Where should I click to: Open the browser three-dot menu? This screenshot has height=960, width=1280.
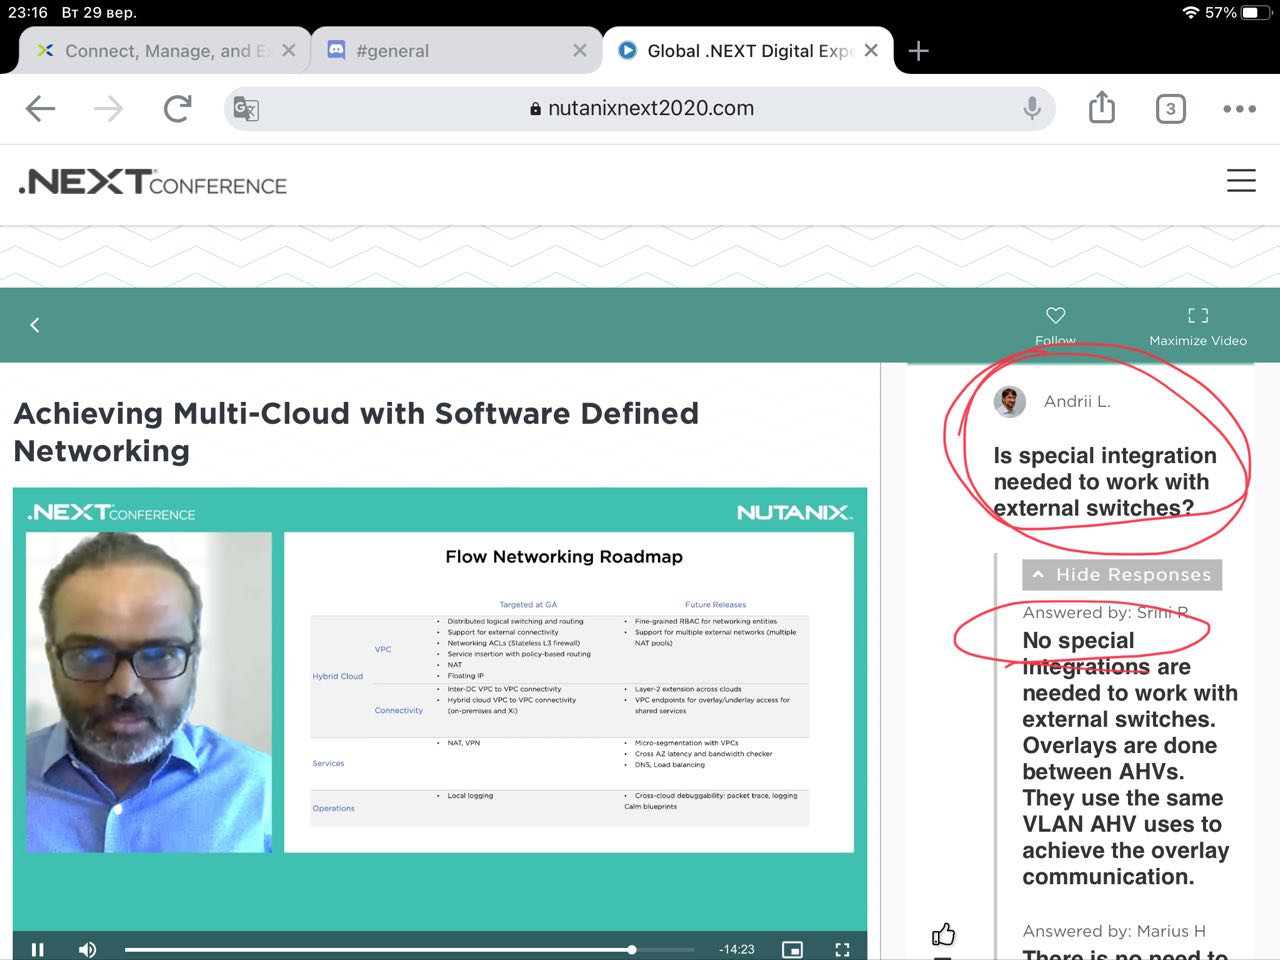point(1239,109)
